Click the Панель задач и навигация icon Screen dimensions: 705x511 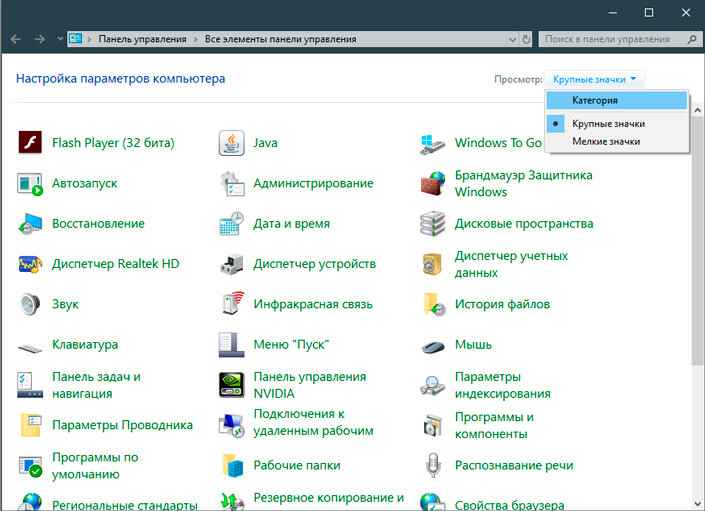click(x=30, y=385)
